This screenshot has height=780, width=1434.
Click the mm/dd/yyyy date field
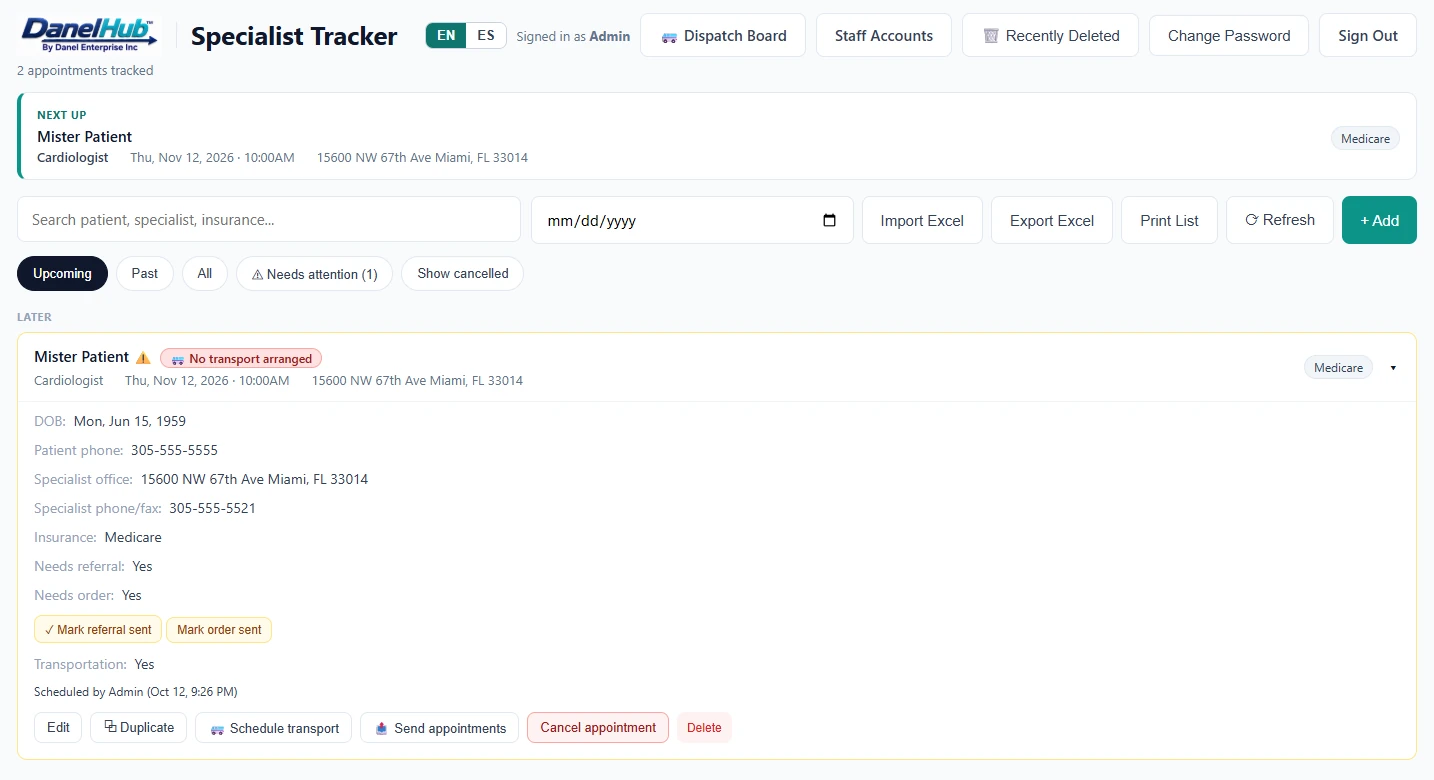point(692,220)
